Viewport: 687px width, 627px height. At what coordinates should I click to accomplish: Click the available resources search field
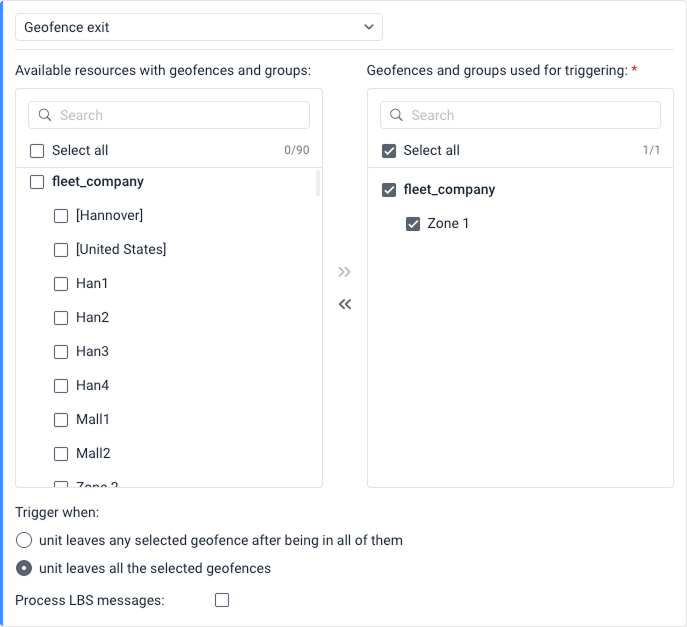[180, 115]
